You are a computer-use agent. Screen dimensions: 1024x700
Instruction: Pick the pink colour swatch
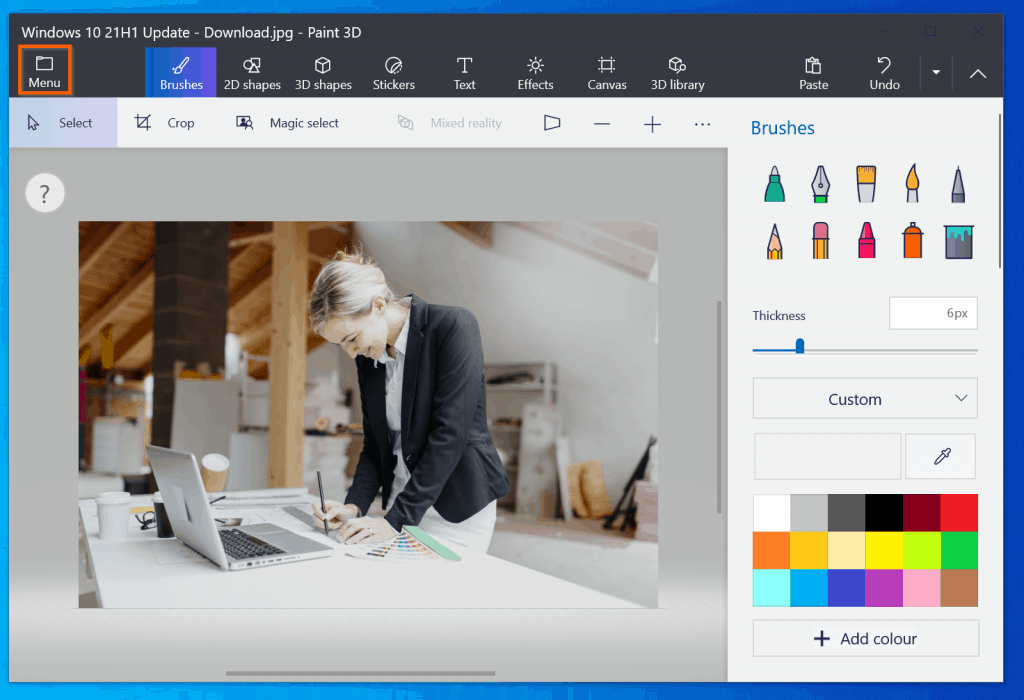[921, 588]
